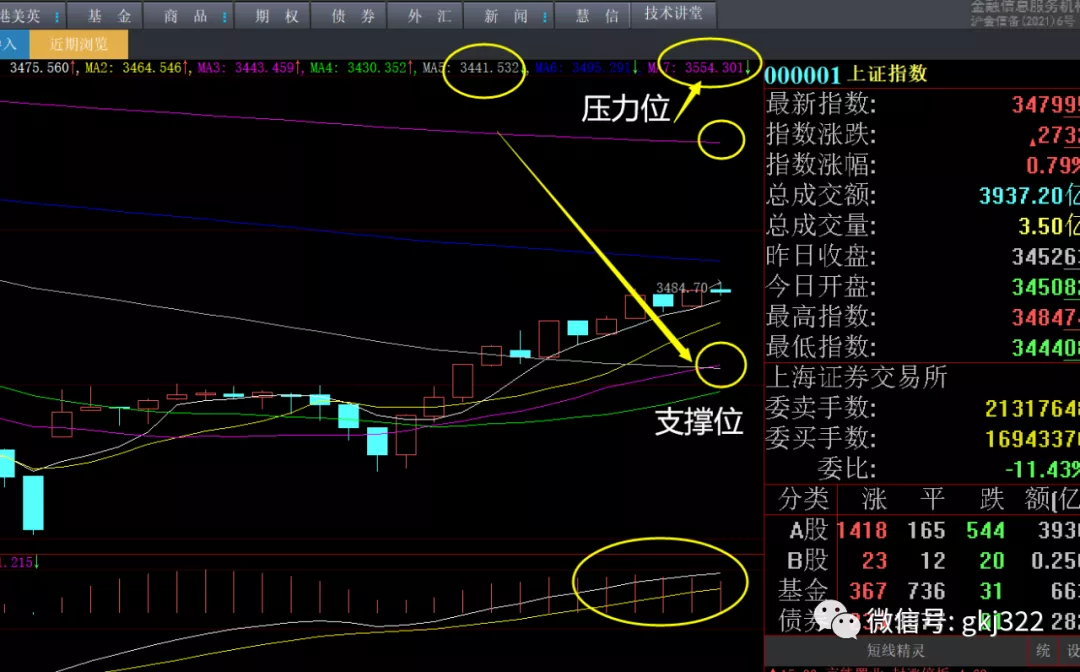Open the 期权 menu tab
The height and width of the screenshot is (672, 1080).
[x=276, y=16]
